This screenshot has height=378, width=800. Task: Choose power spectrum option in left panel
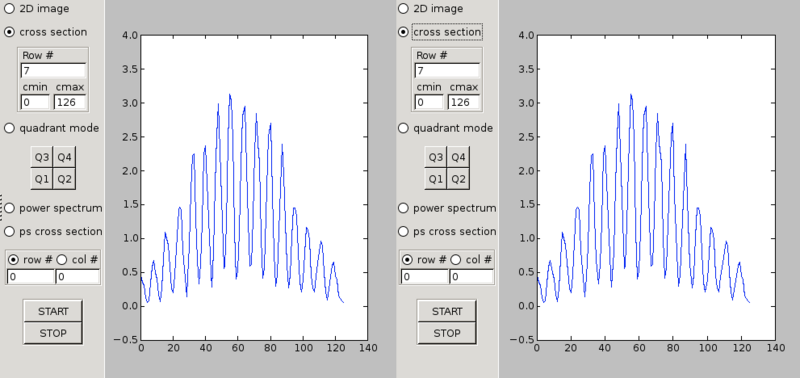coord(10,208)
